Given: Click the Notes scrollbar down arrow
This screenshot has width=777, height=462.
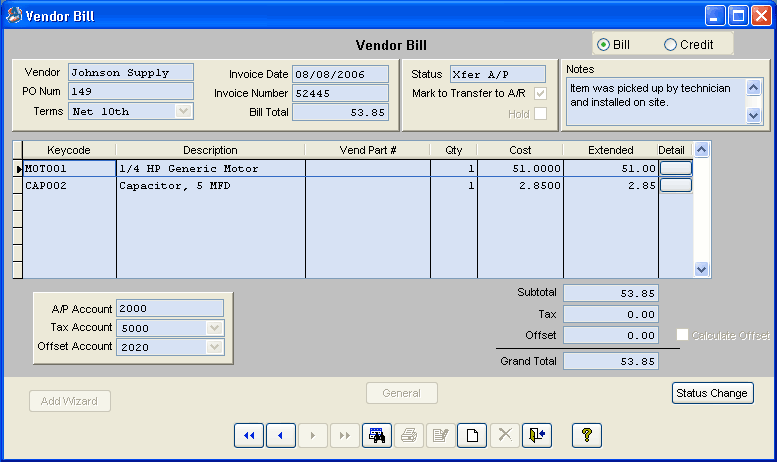Looking at the screenshot, I should click(x=753, y=116).
